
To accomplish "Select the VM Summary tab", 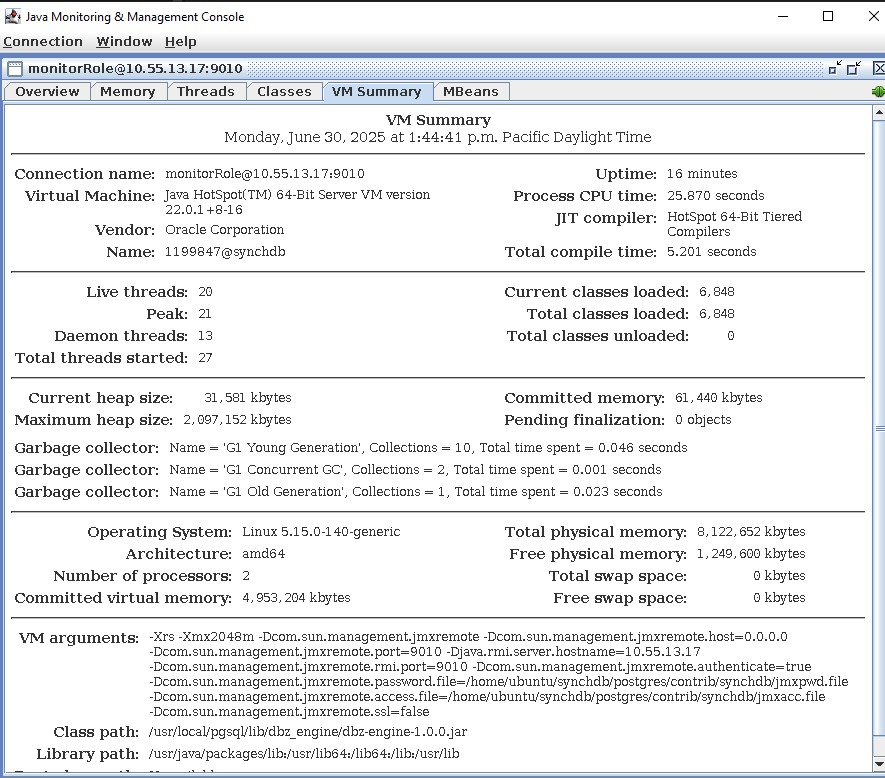I will [x=376, y=91].
